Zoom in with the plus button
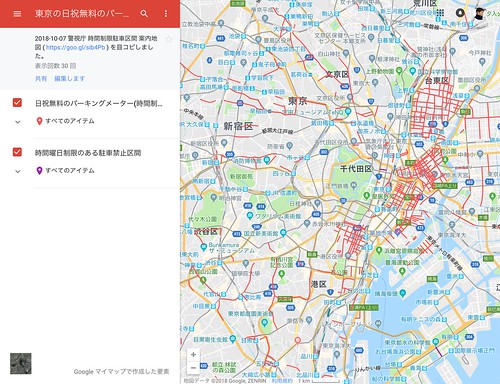The height and width of the screenshot is (384, 500). pyautogui.click(x=193, y=355)
